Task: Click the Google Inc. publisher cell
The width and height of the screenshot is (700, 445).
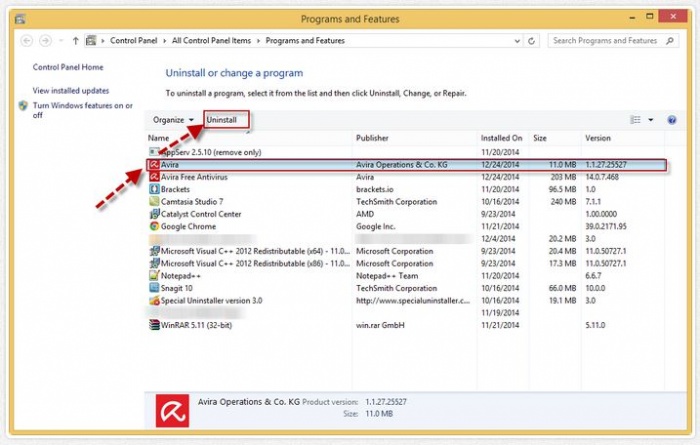Action: pyautogui.click(x=375, y=226)
